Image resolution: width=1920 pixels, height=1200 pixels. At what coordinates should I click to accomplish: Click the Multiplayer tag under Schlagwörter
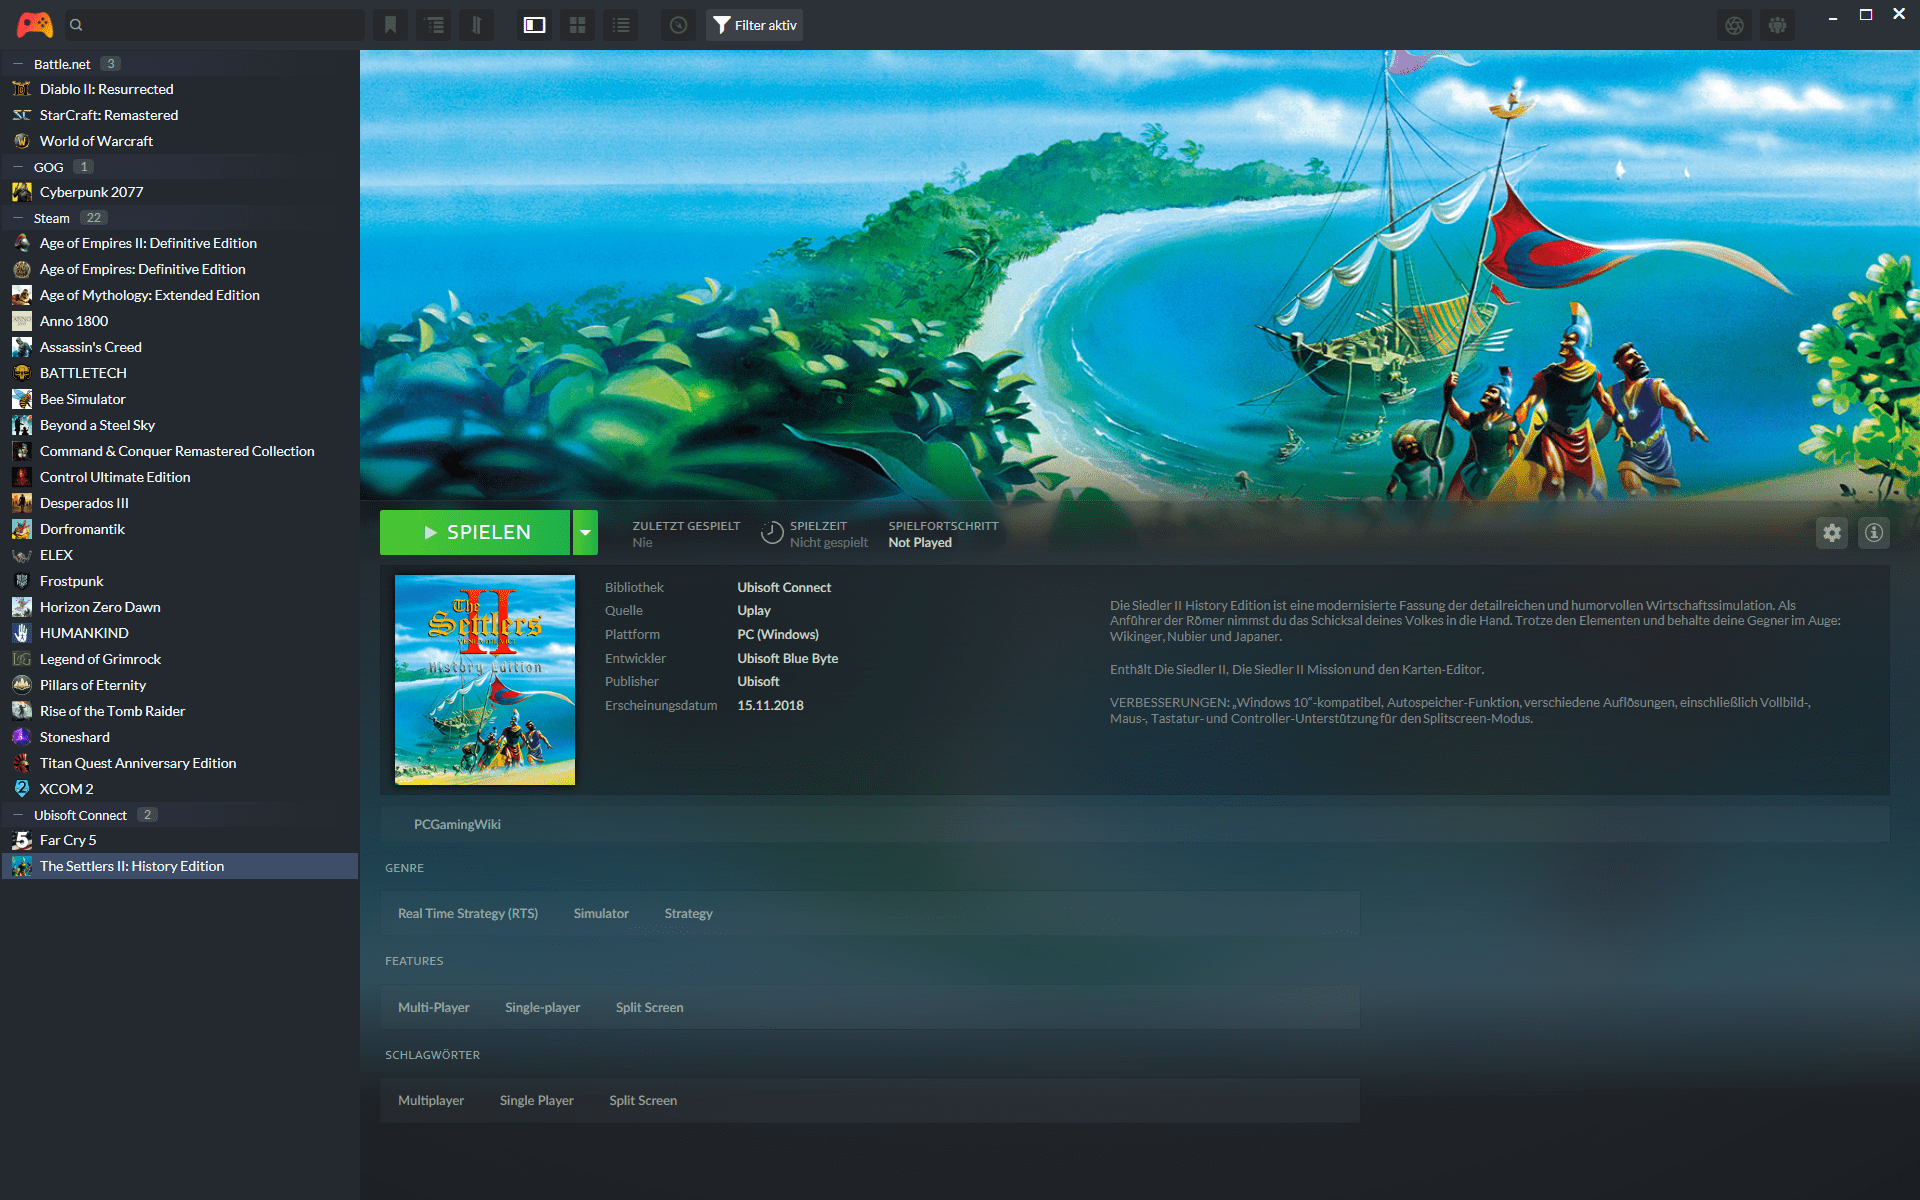point(431,1100)
